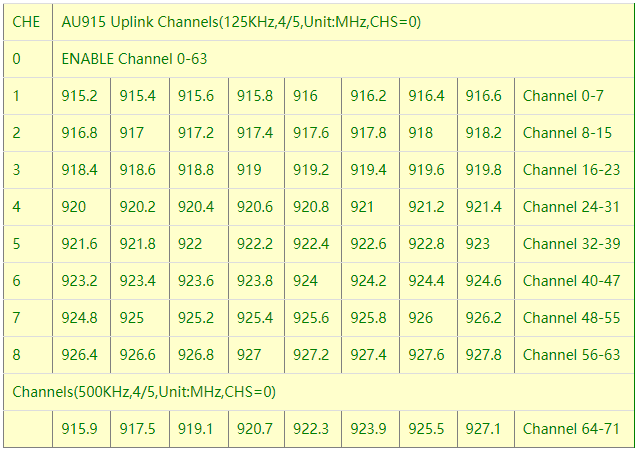The height and width of the screenshot is (451, 638).
Task: Click the Channel 56-63 label
Action: [x=571, y=355]
